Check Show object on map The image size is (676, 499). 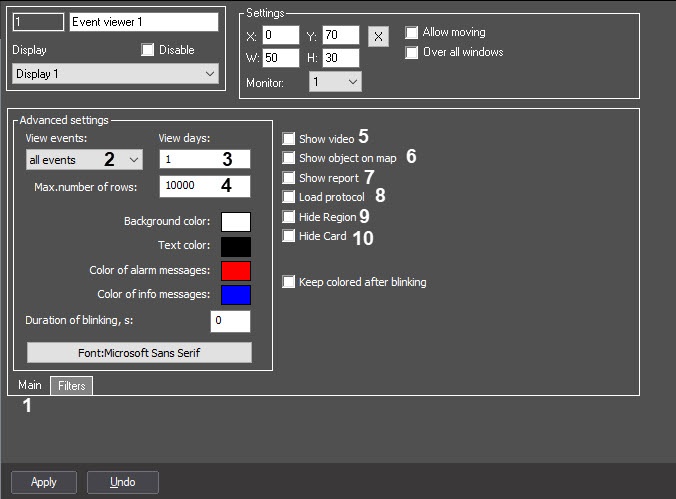click(x=288, y=158)
